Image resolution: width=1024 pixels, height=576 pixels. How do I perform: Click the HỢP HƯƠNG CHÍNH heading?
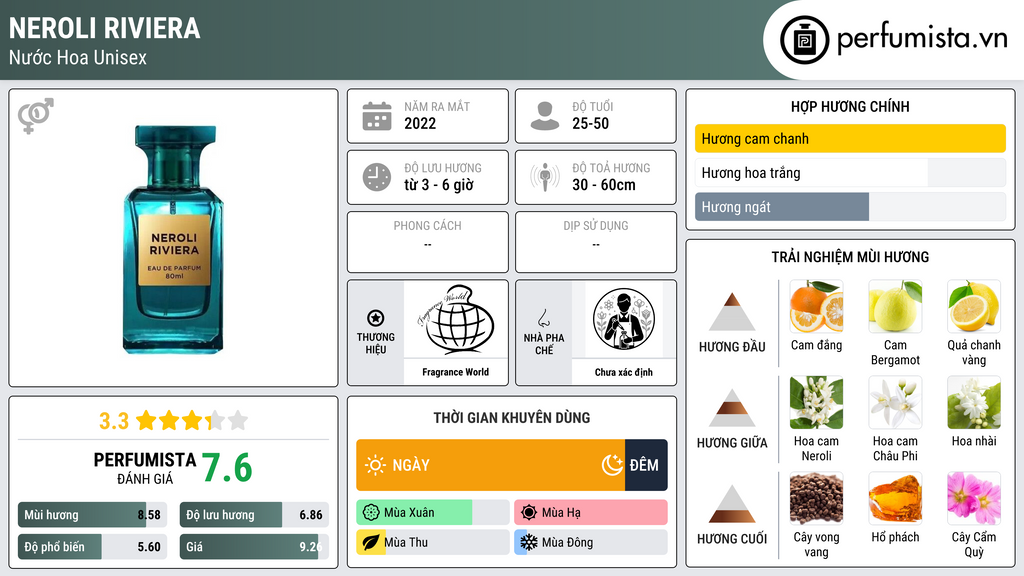pos(850,106)
